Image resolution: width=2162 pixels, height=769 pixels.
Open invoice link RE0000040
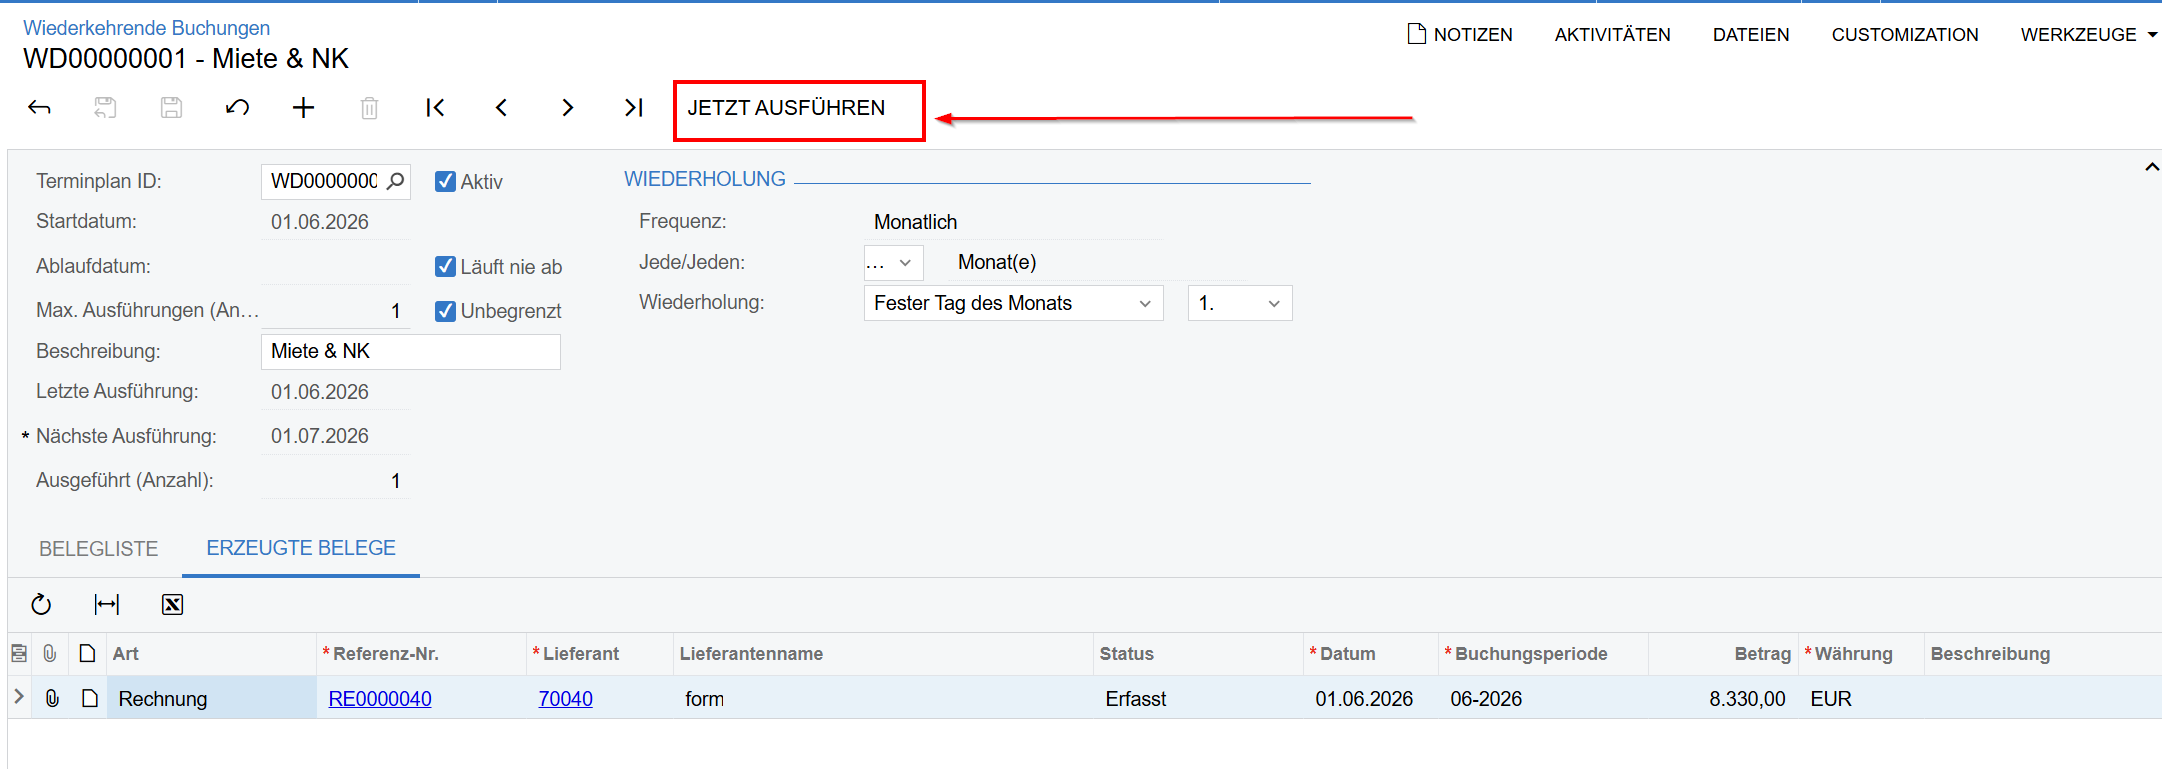click(x=380, y=699)
